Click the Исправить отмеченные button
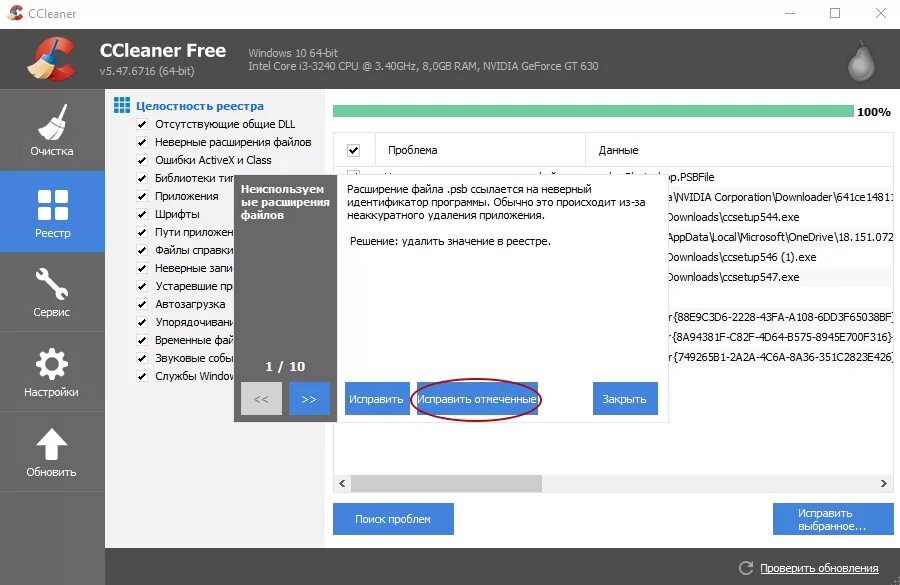900x585 pixels. click(476, 398)
